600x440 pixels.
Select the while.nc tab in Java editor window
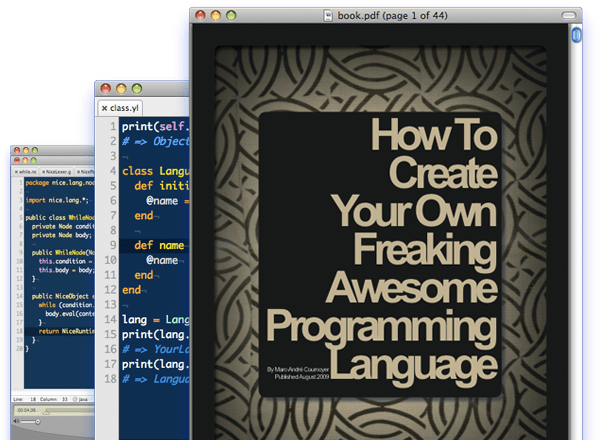[x=25, y=172]
